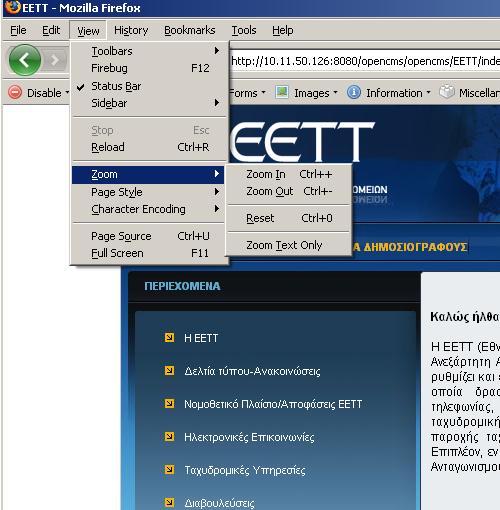Select the highlighted Zoom menu entry

pyautogui.click(x=149, y=175)
